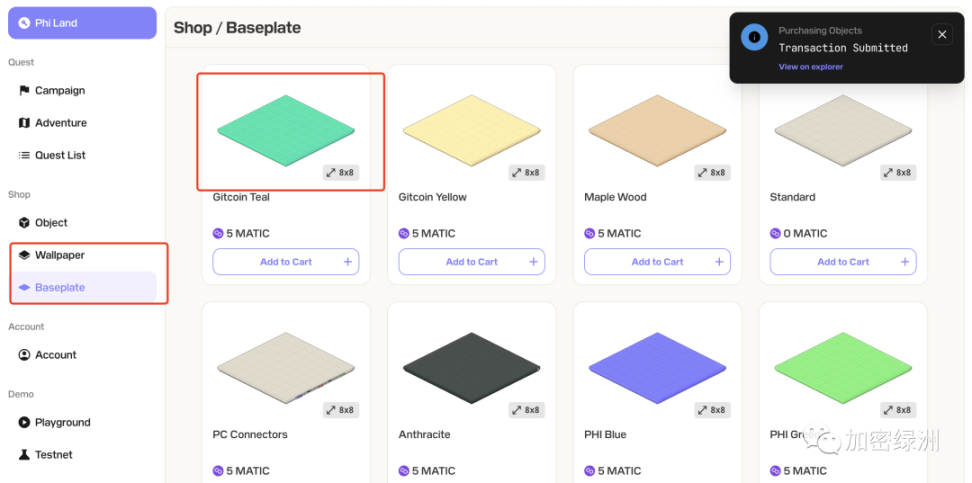
Task: Click the Wallpaper layers icon
Action: [24, 255]
